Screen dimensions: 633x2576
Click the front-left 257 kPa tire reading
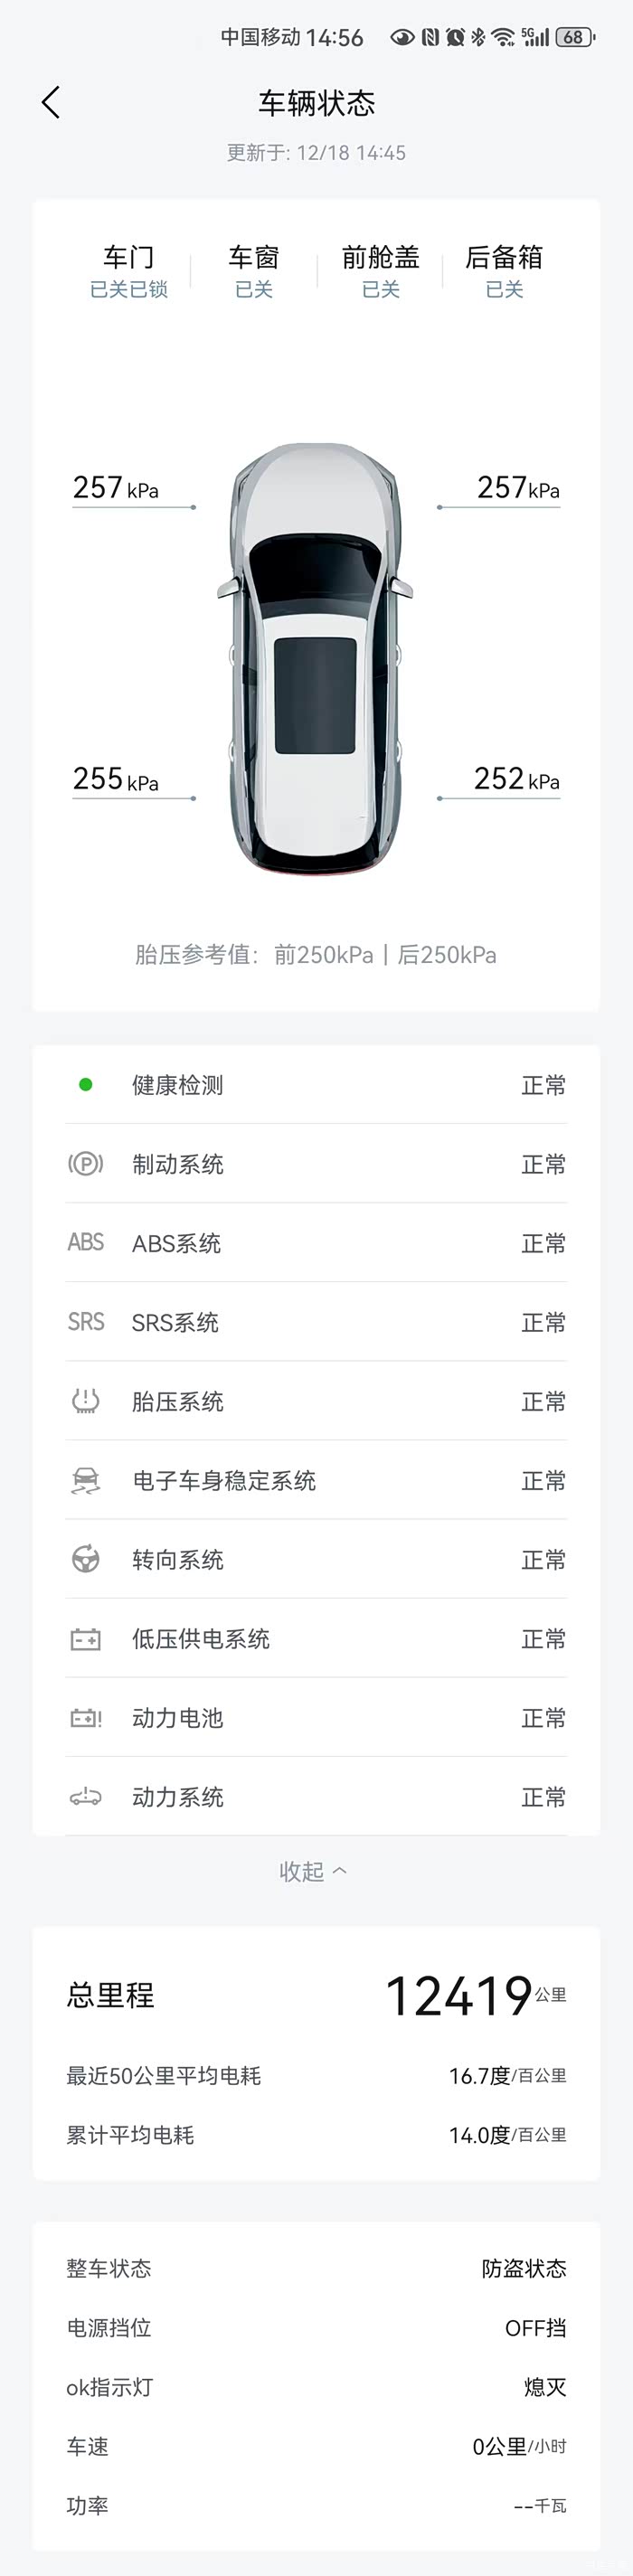point(116,488)
